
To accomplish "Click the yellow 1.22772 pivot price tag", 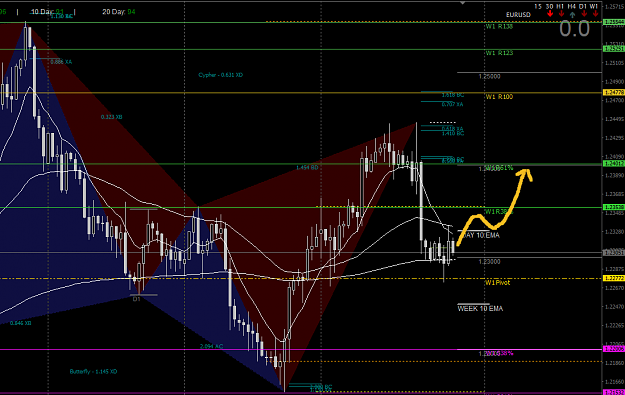I will pos(614,278).
